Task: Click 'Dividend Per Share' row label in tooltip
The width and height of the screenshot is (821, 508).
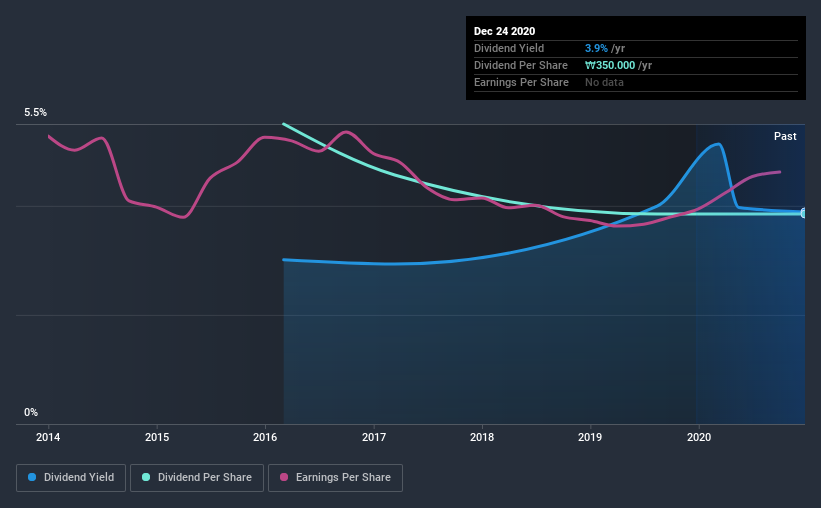Action: point(520,65)
